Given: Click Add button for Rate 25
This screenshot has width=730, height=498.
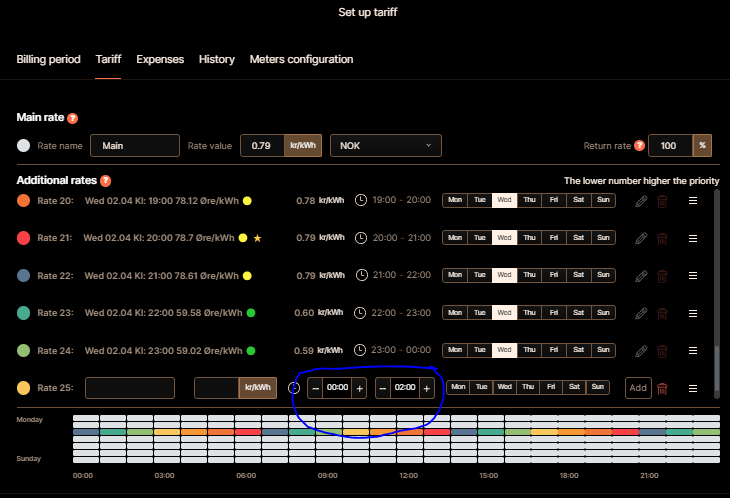Looking at the screenshot, I should [x=638, y=388].
